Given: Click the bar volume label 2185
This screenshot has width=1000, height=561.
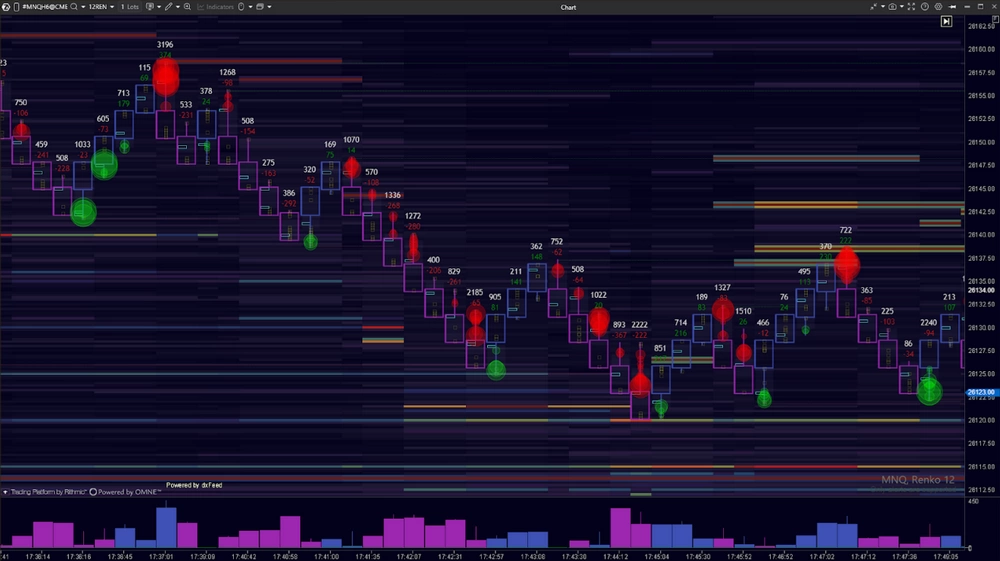Looking at the screenshot, I should (474, 292).
